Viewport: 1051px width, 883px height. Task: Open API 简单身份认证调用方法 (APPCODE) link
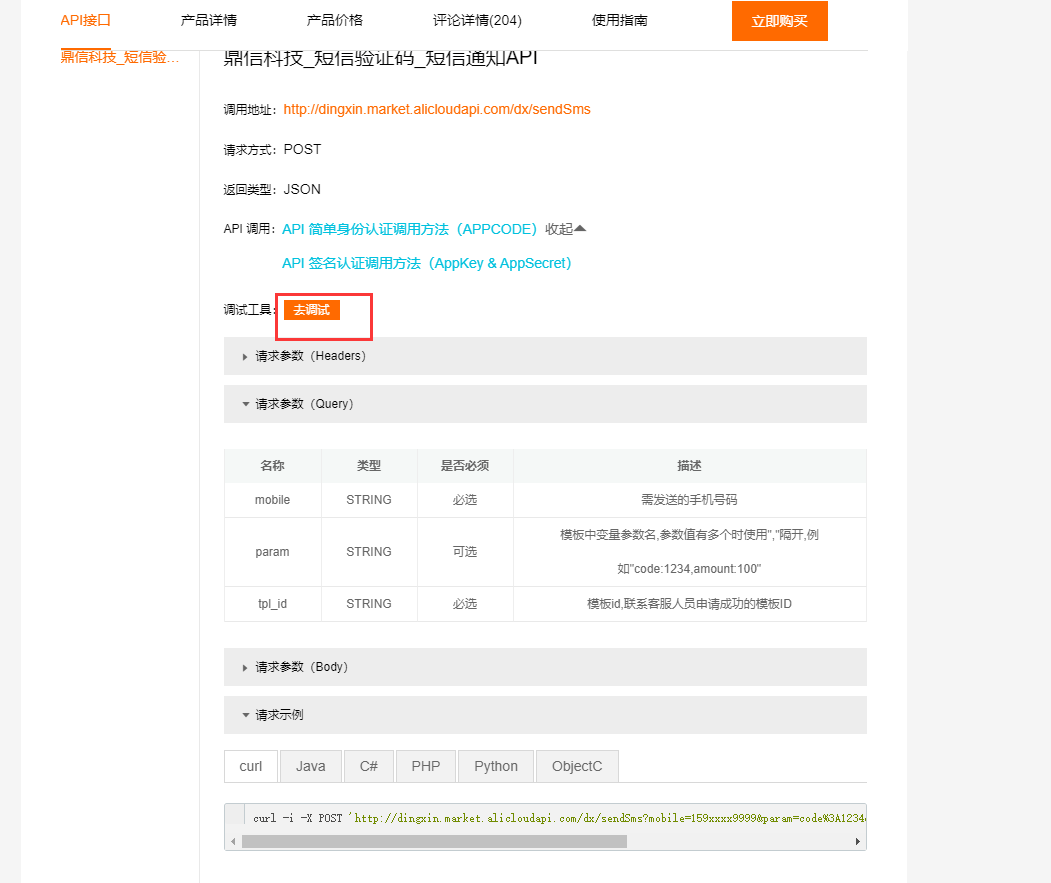(x=410, y=229)
